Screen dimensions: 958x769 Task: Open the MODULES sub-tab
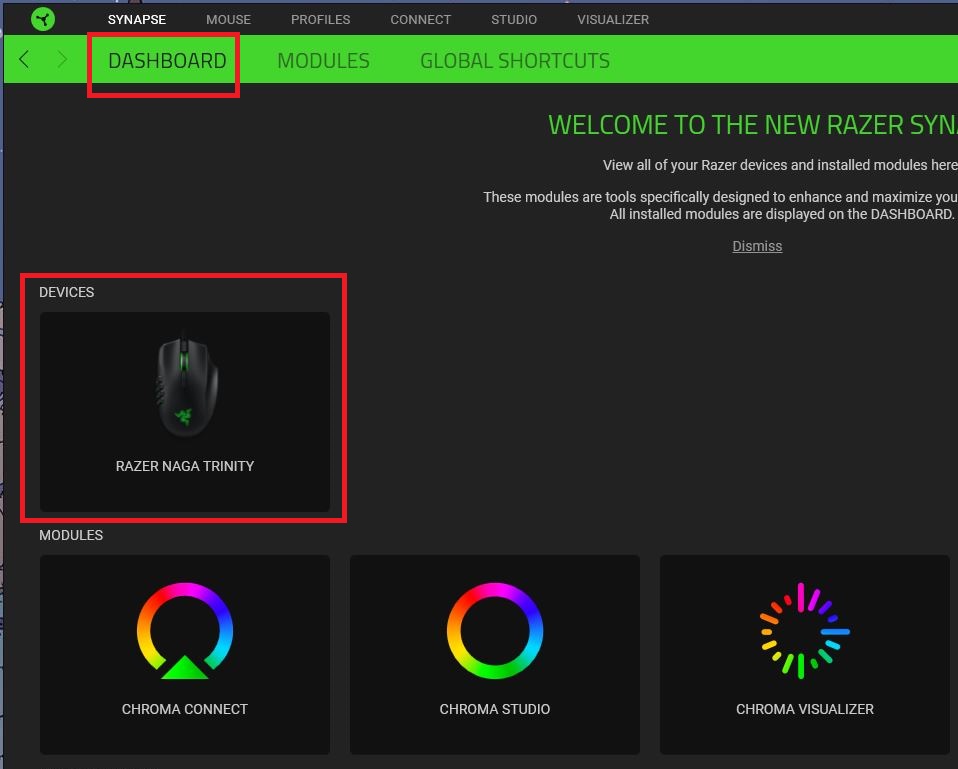pos(323,60)
